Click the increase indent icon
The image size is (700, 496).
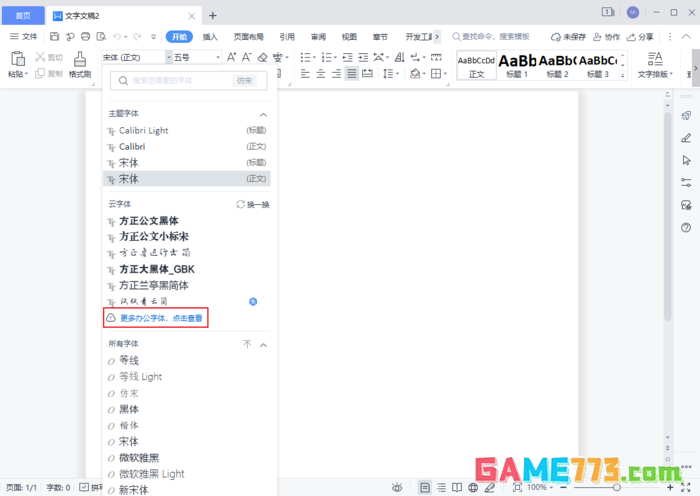tap(363, 57)
